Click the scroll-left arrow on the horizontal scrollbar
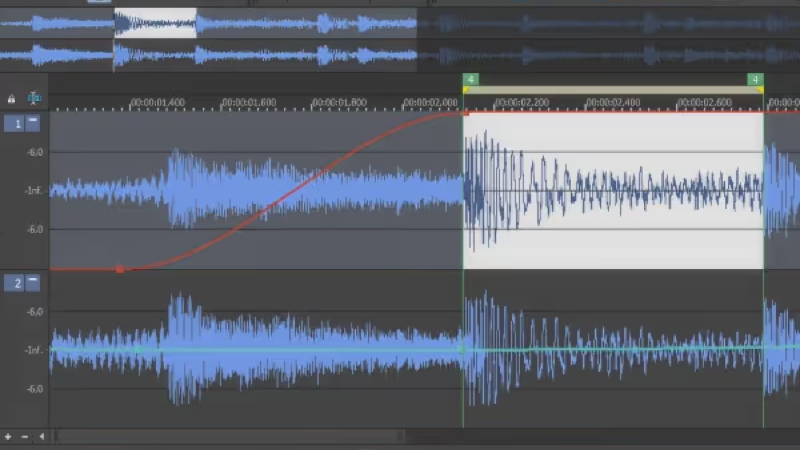The height and width of the screenshot is (450, 800). click(x=41, y=437)
